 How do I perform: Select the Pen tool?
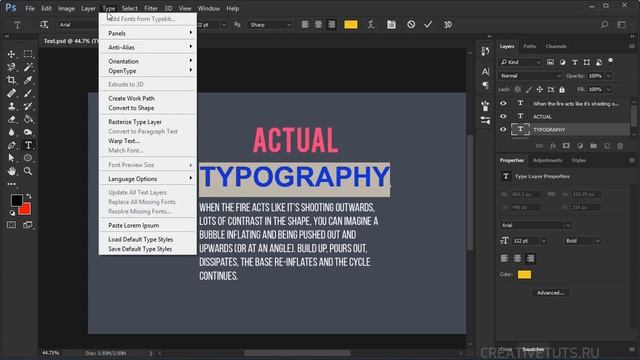(11, 145)
